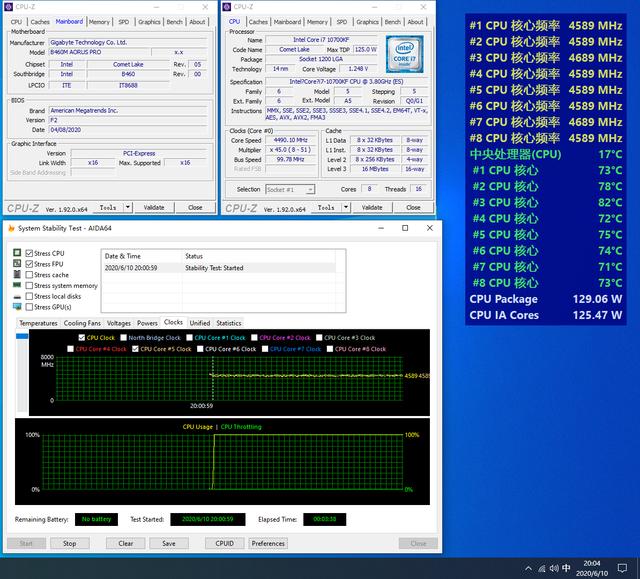Open Bench tab in right CPU-Z window

click(393, 22)
